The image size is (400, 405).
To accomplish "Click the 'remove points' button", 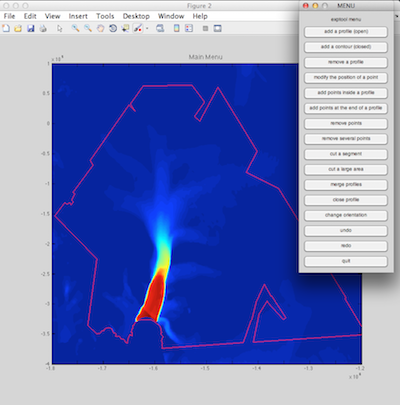I will tap(346, 124).
